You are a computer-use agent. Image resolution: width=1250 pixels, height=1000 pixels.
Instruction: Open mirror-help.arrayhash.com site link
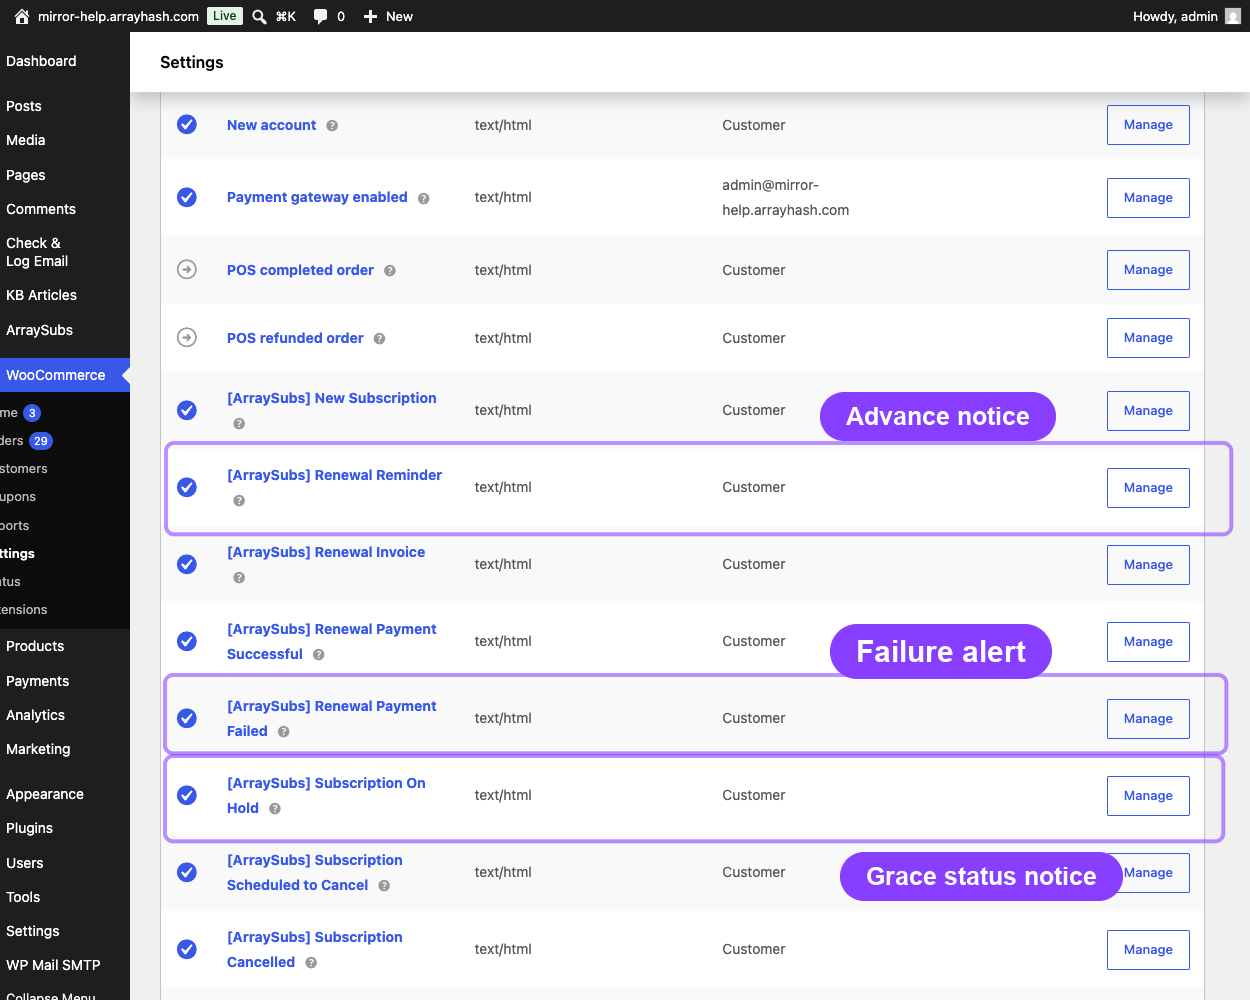[x=118, y=16]
